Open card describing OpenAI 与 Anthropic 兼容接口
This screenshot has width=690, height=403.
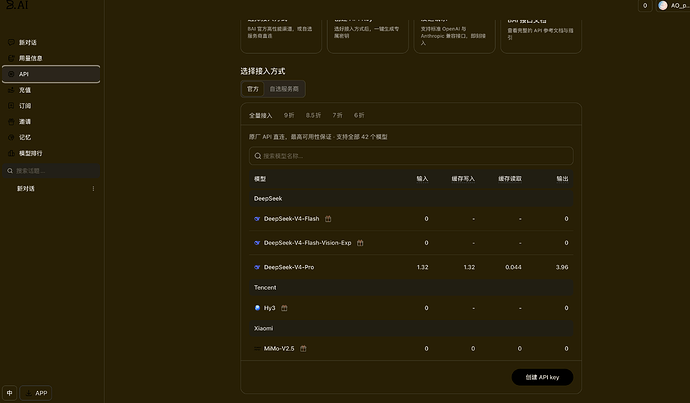(x=454, y=36)
